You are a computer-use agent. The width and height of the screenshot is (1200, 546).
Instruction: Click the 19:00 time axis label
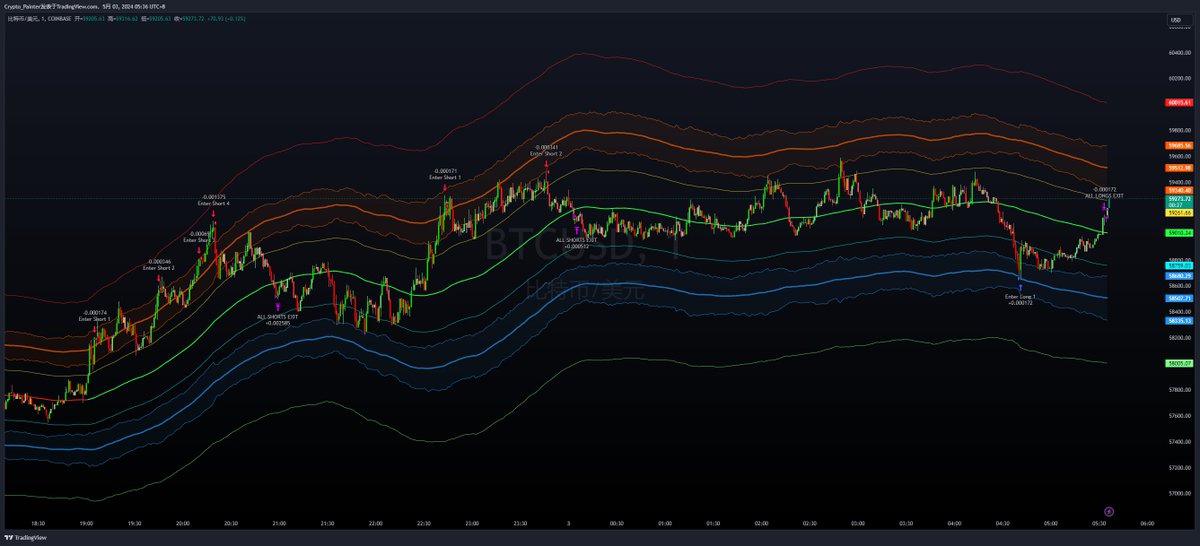click(x=87, y=522)
